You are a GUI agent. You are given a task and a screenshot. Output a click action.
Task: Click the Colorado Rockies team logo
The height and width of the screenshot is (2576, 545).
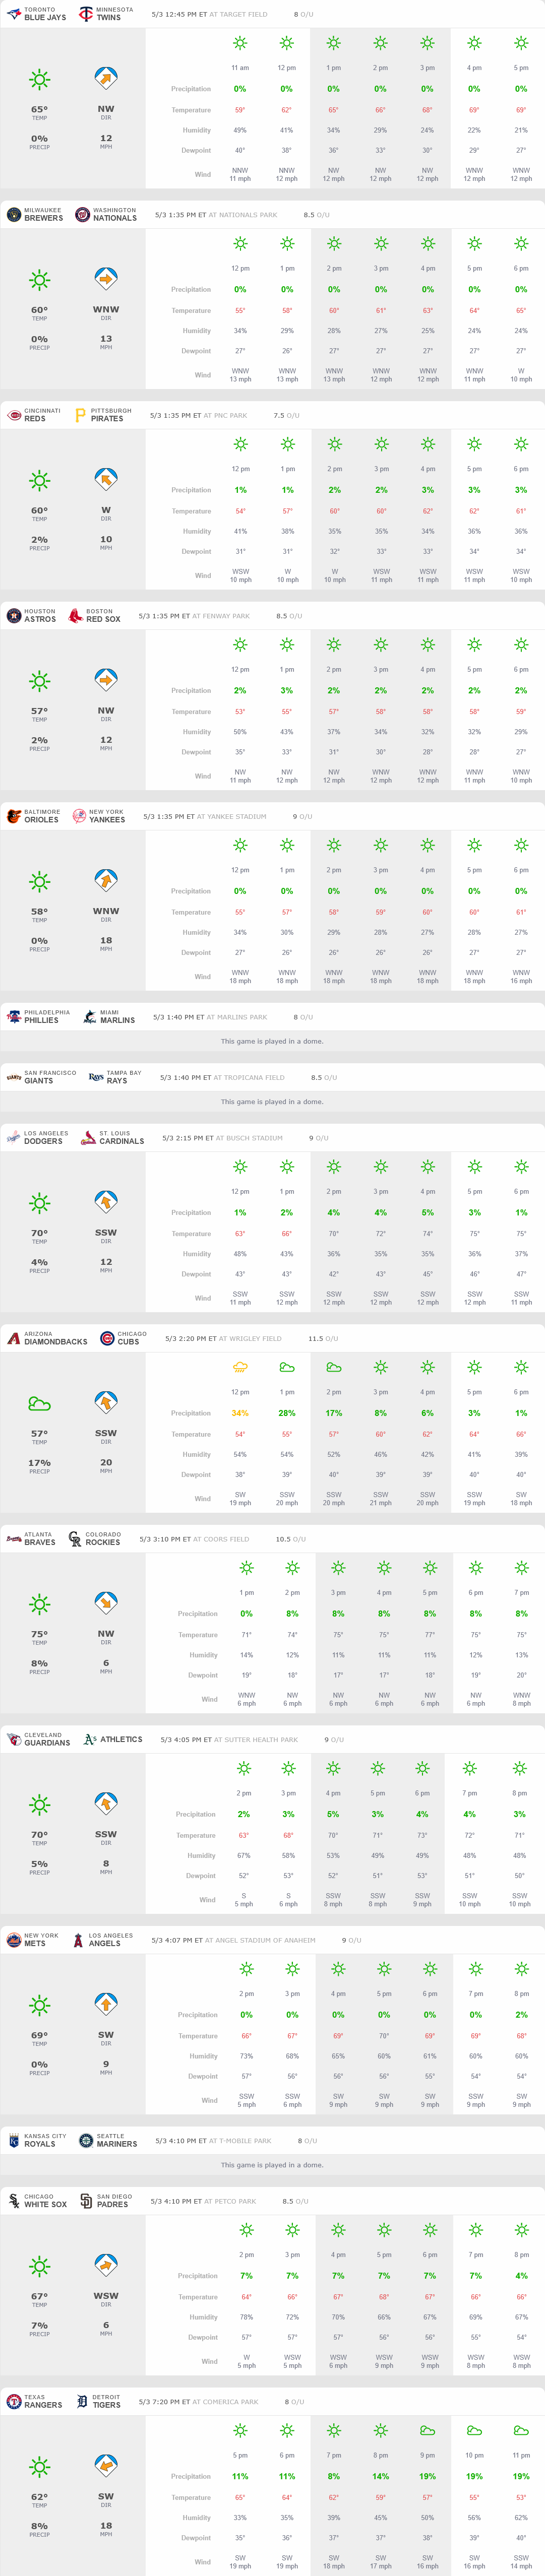click(x=75, y=1539)
